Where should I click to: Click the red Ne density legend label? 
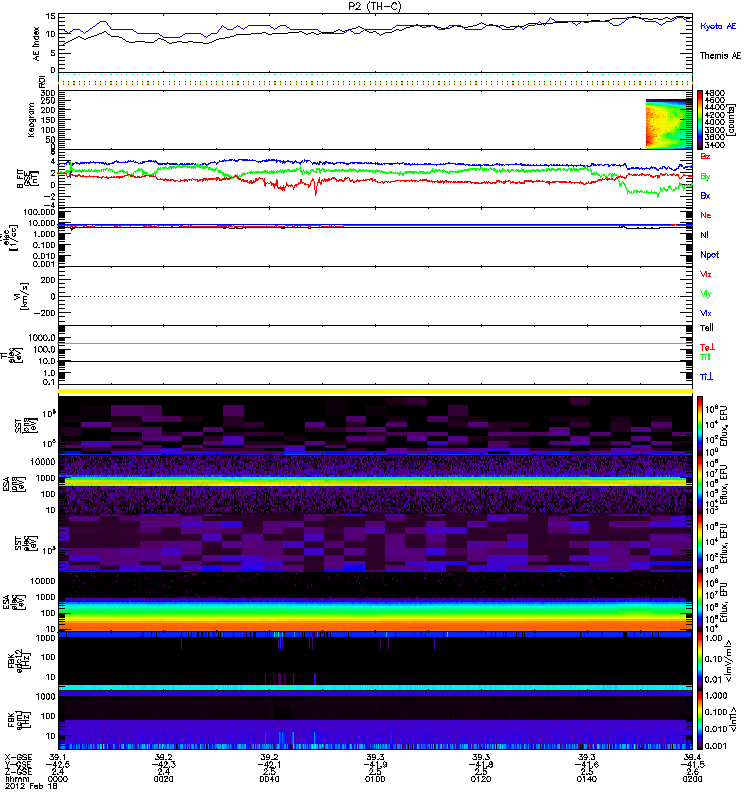coord(706,215)
